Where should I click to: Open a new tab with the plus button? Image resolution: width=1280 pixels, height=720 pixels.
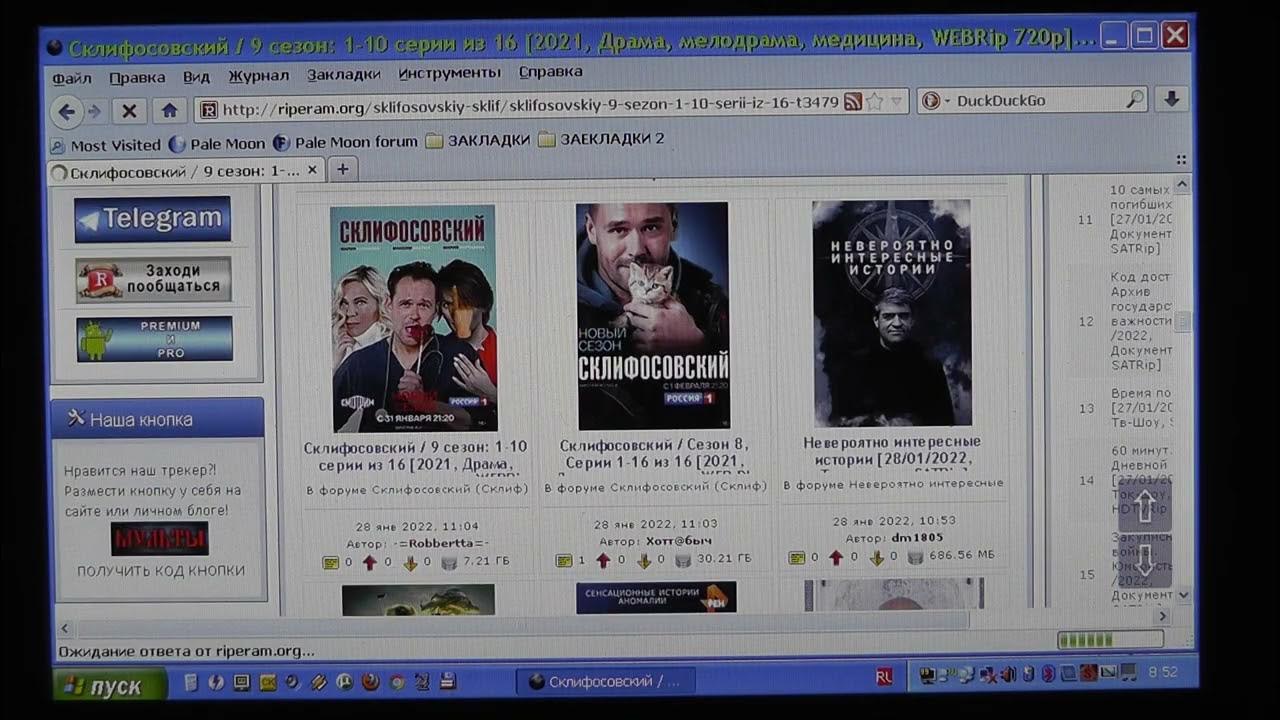pos(342,169)
